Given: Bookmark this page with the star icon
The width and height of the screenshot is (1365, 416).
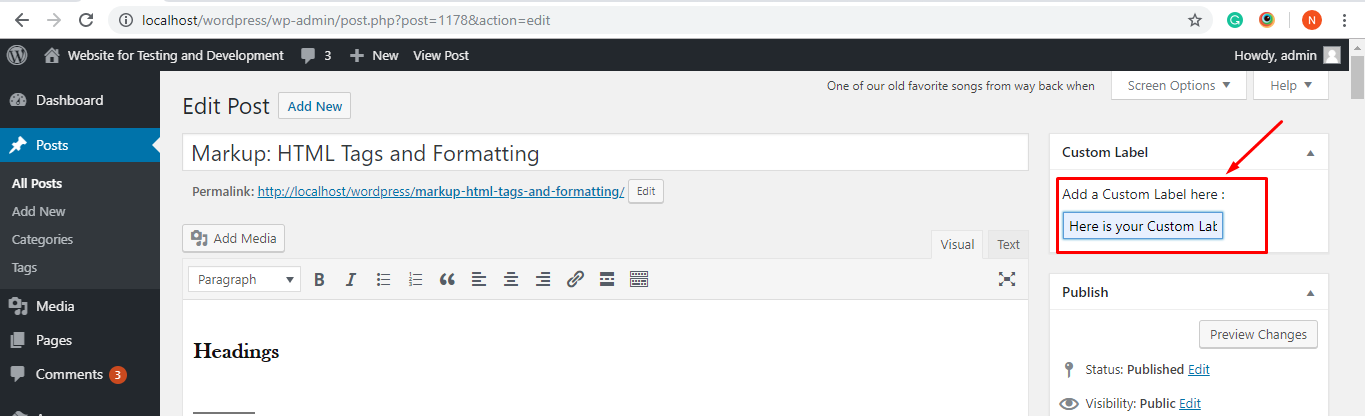Looking at the screenshot, I should tap(1195, 20).
